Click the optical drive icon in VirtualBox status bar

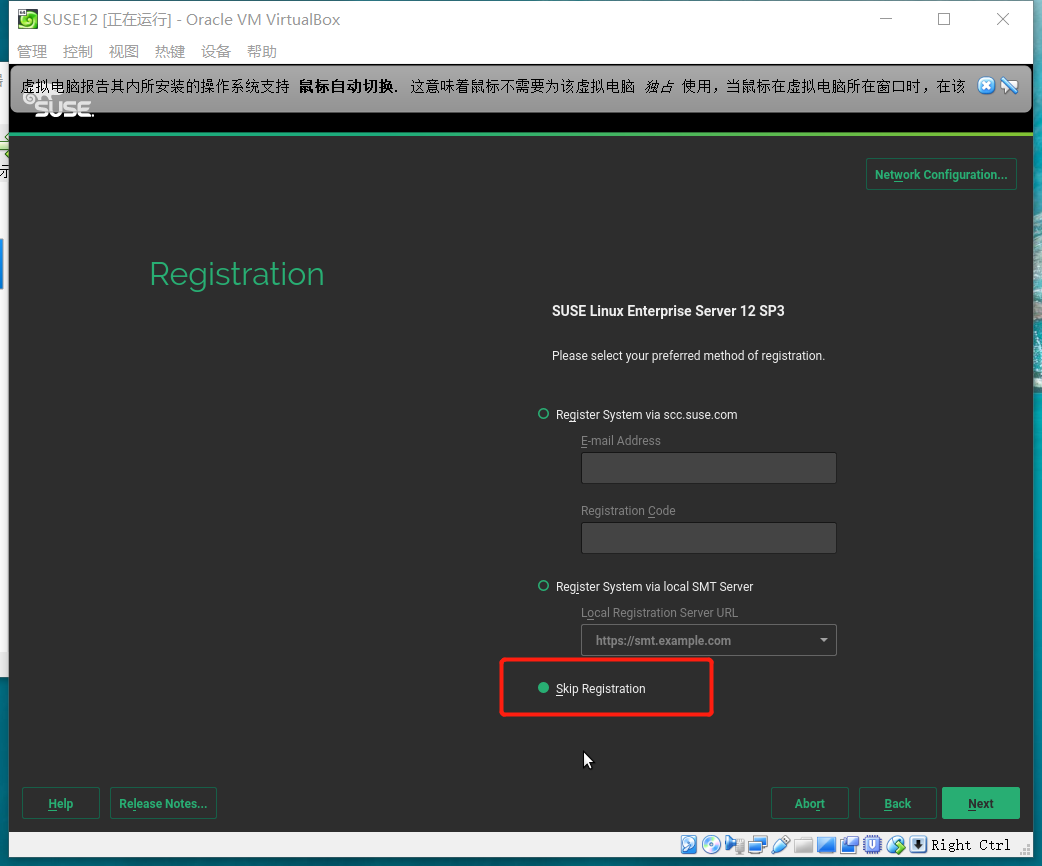(711, 845)
